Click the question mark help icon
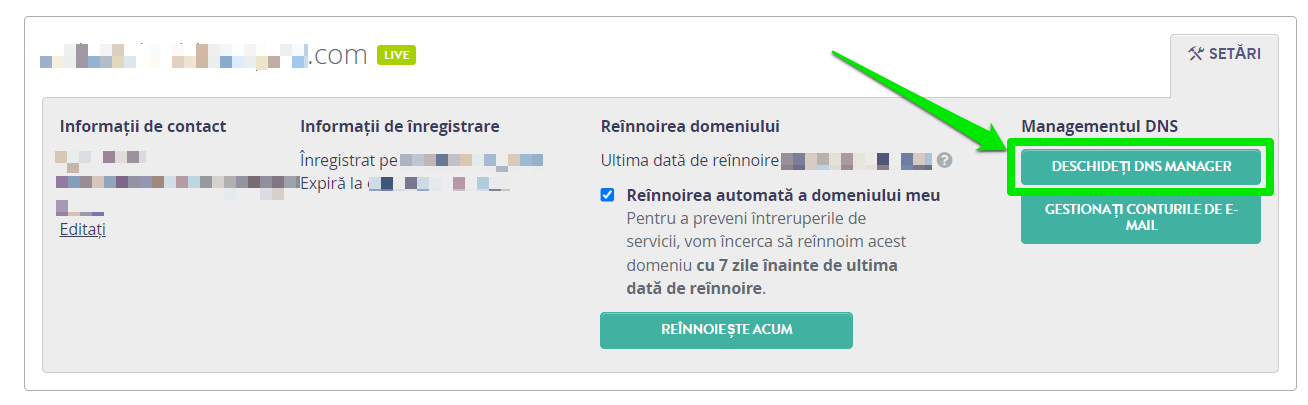 944,160
